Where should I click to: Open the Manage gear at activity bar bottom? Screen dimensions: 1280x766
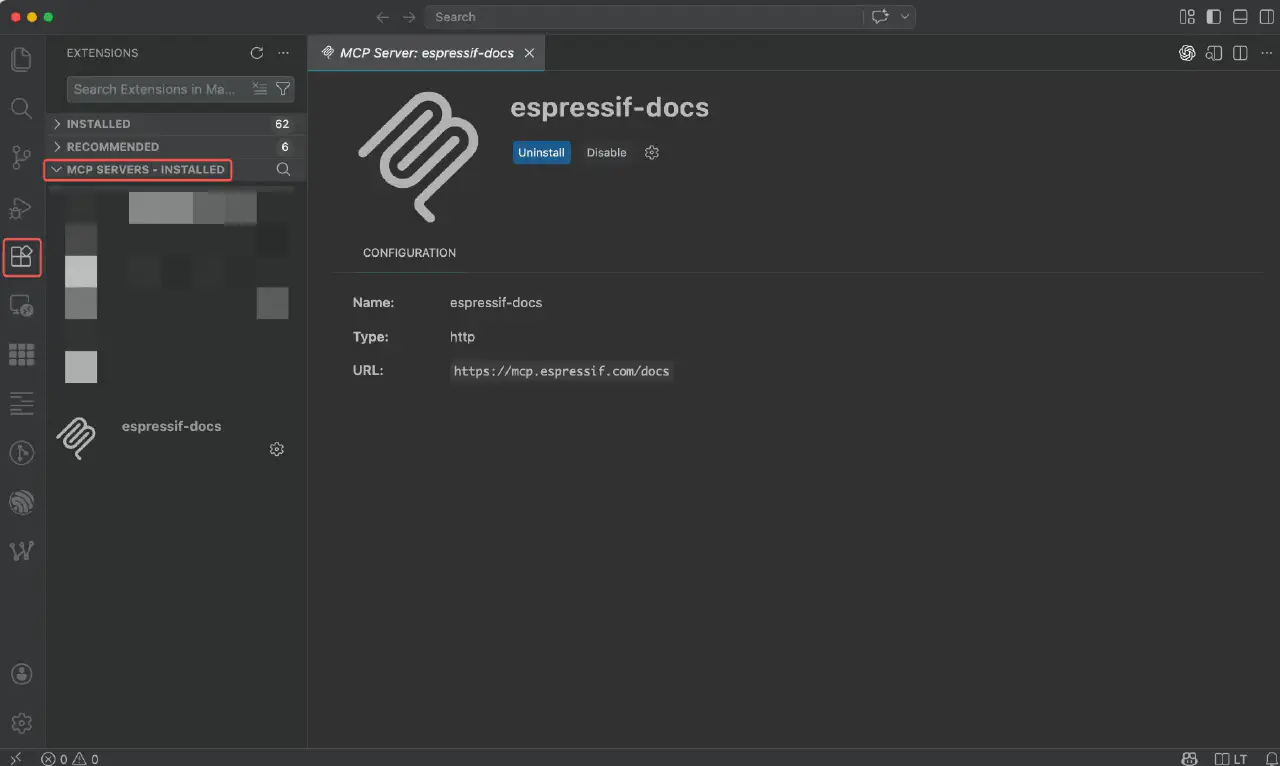click(x=21, y=722)
